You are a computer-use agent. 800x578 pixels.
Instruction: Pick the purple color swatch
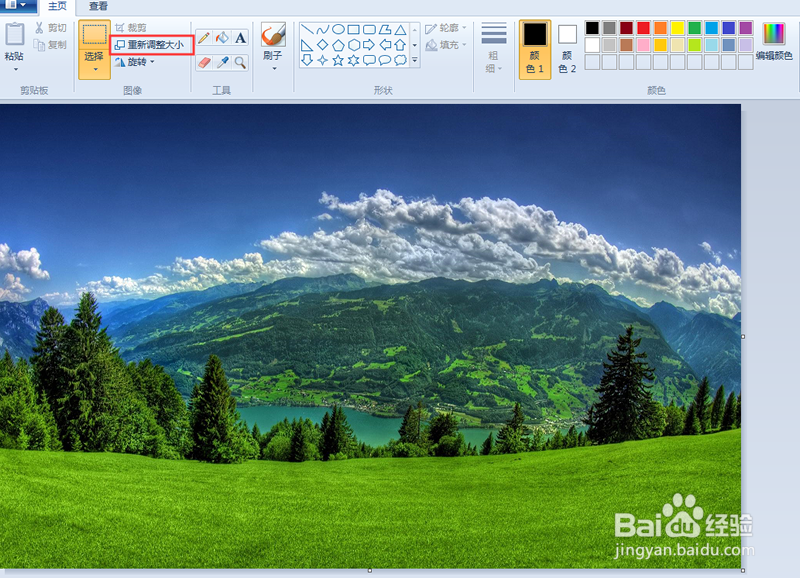[x=745, y=28]
